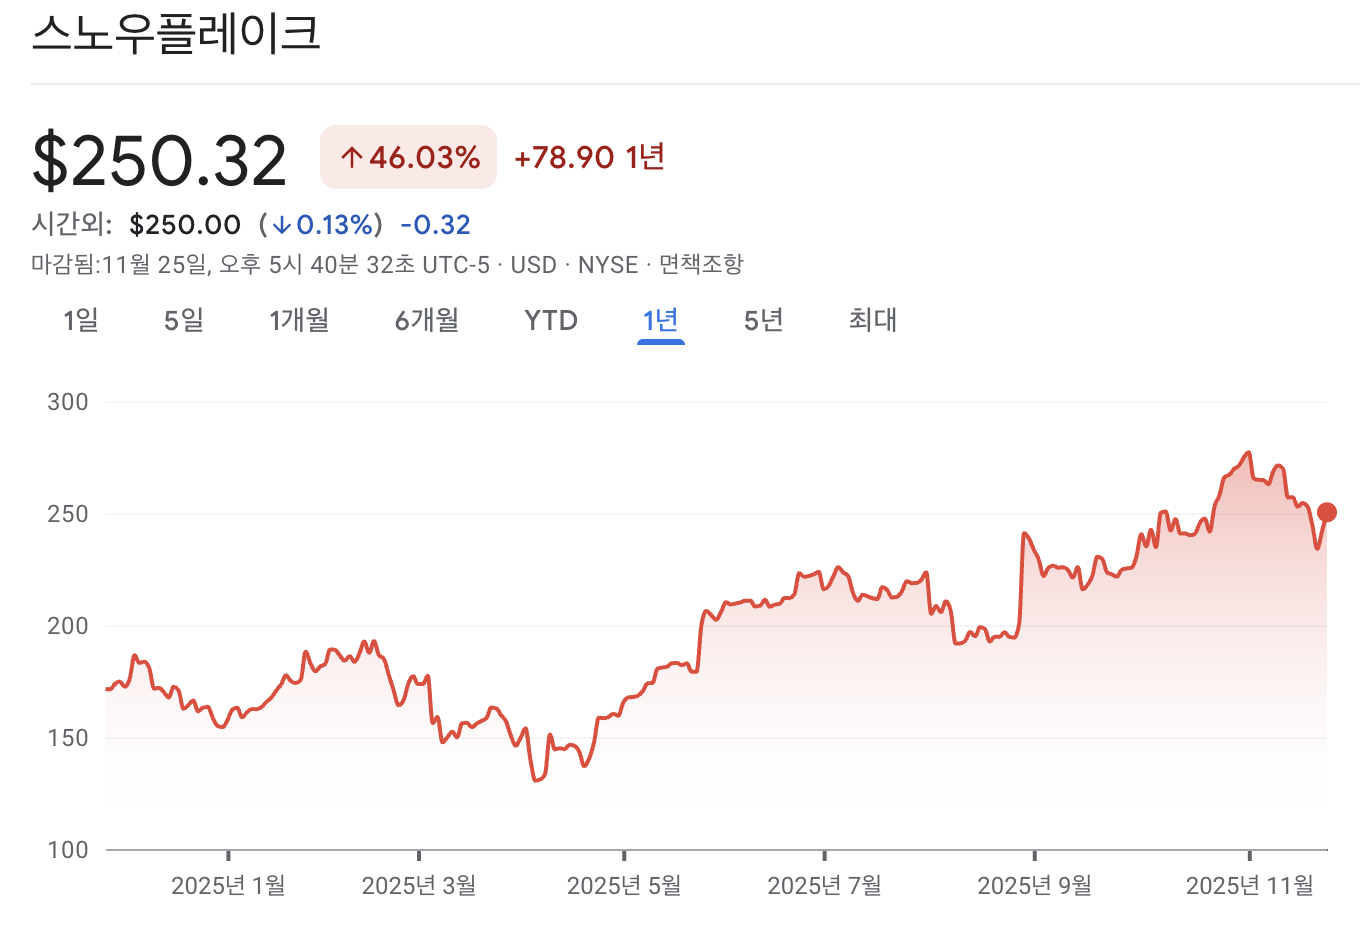The image size is (1360, 938).
Task: Open the 최대 chart view
Action: pos(870,320)
